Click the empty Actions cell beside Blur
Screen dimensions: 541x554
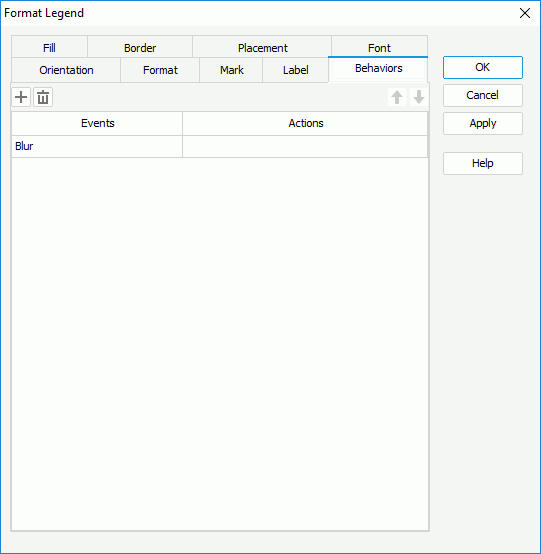click(305, 146)
